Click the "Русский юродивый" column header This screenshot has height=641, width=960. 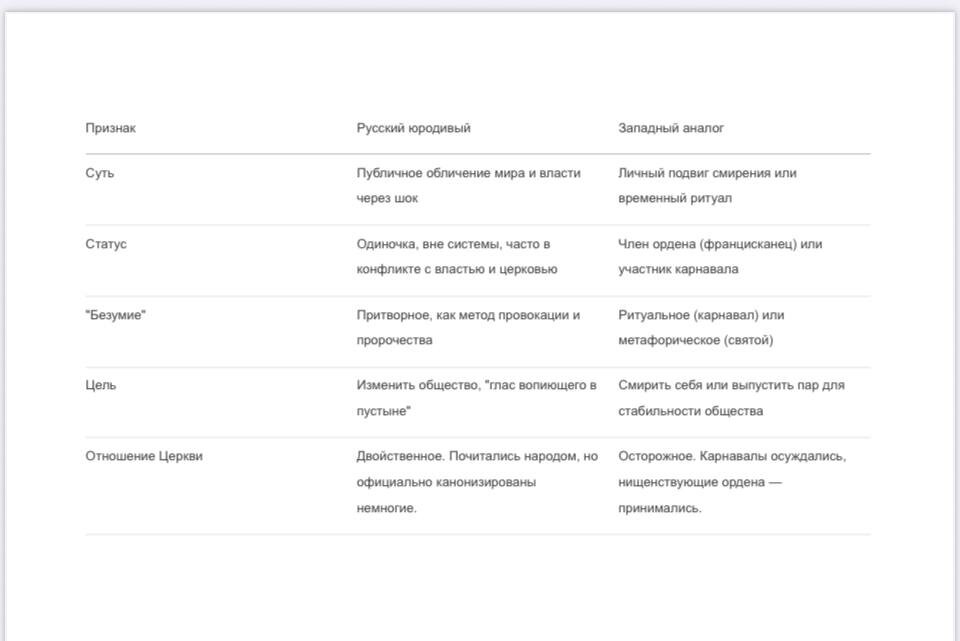point(414,128)
